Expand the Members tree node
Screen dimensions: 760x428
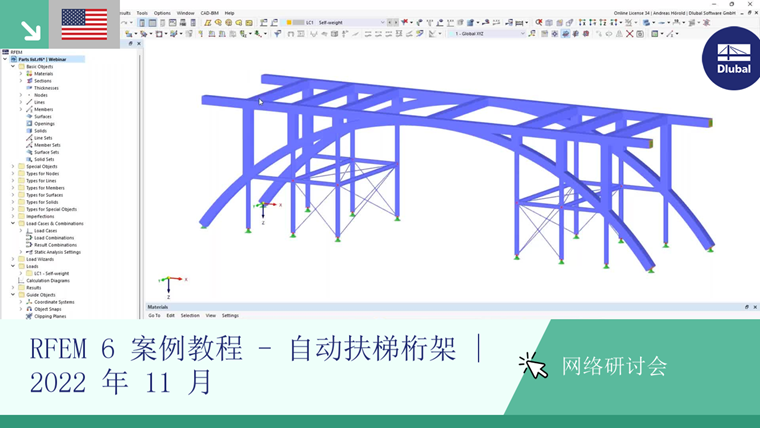click(x=21, y=110)
